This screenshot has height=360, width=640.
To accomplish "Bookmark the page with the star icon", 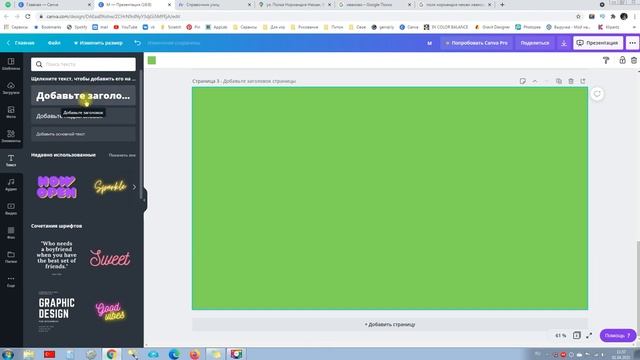I will pyautogui.click(x=578, y=16).
